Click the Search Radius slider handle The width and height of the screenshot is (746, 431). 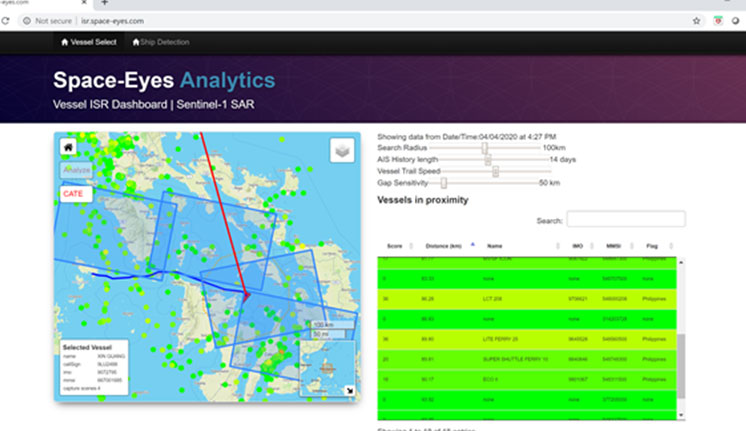click(486, 148)
